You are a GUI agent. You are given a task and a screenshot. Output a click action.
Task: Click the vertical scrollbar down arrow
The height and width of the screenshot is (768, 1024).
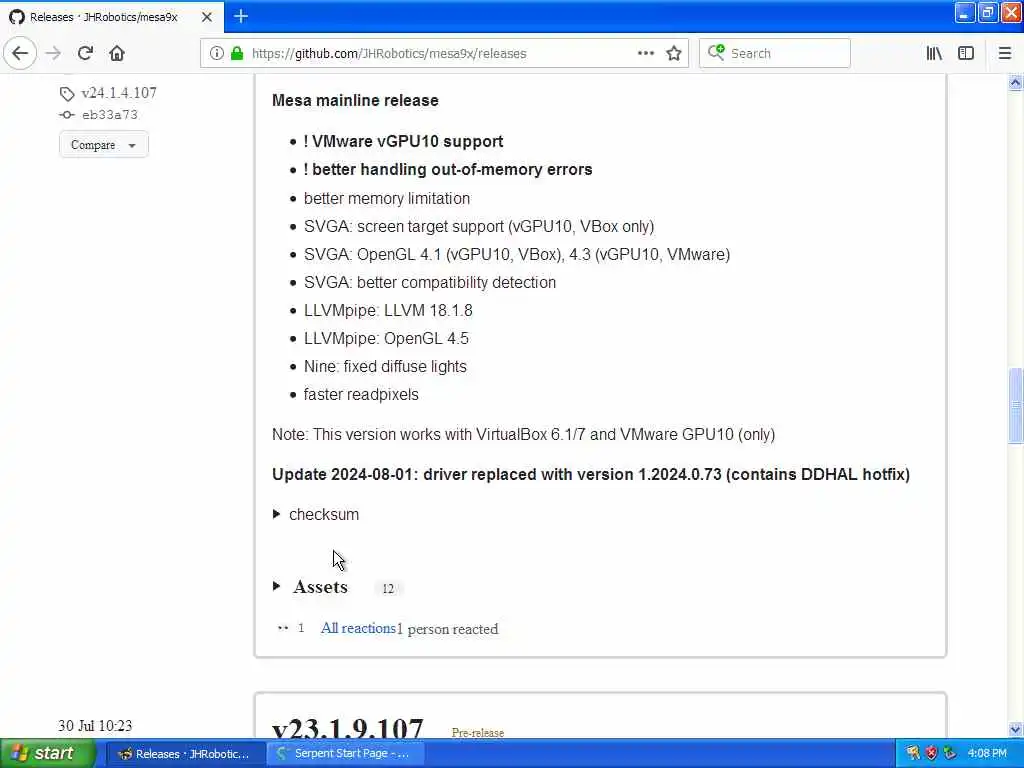click(x=1015, y=730)
